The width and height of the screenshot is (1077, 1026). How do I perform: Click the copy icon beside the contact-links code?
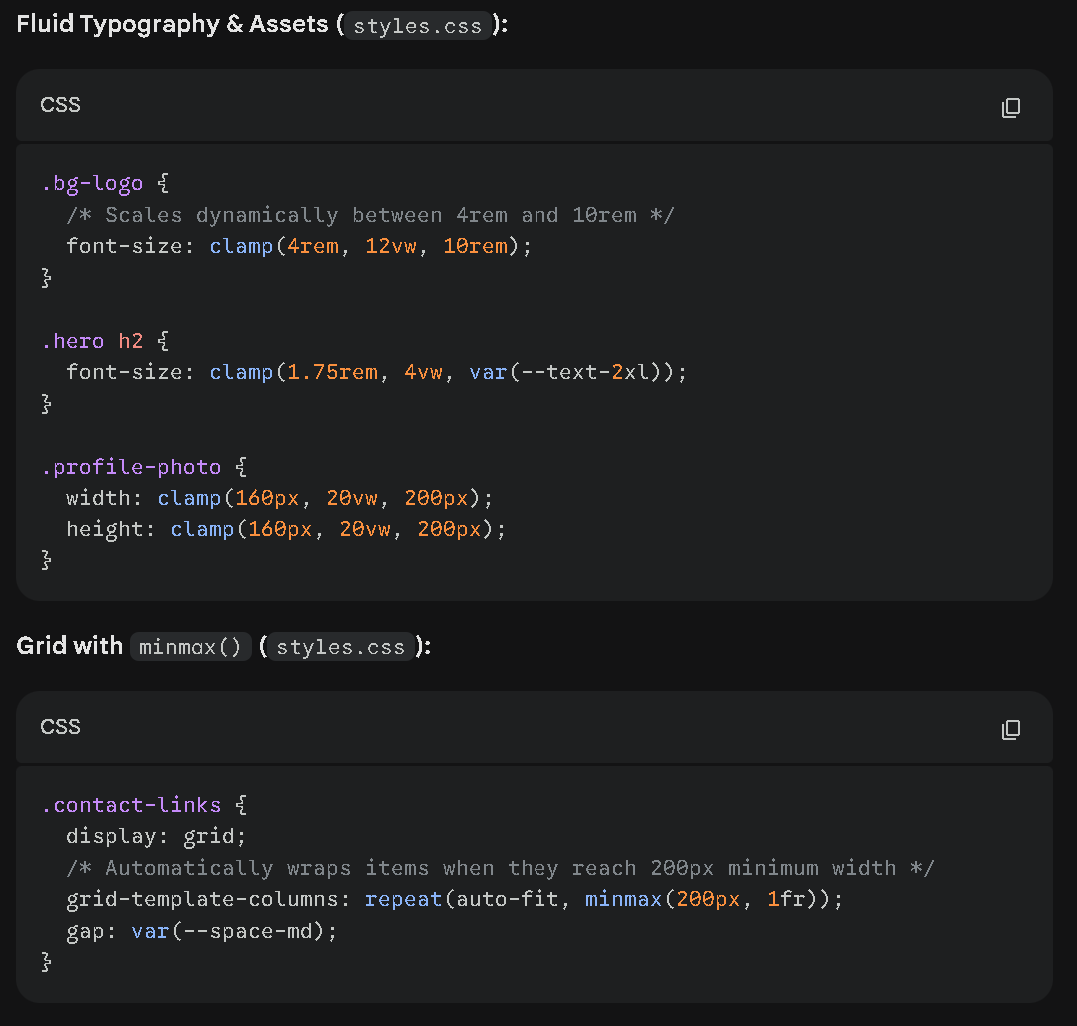1011,730
